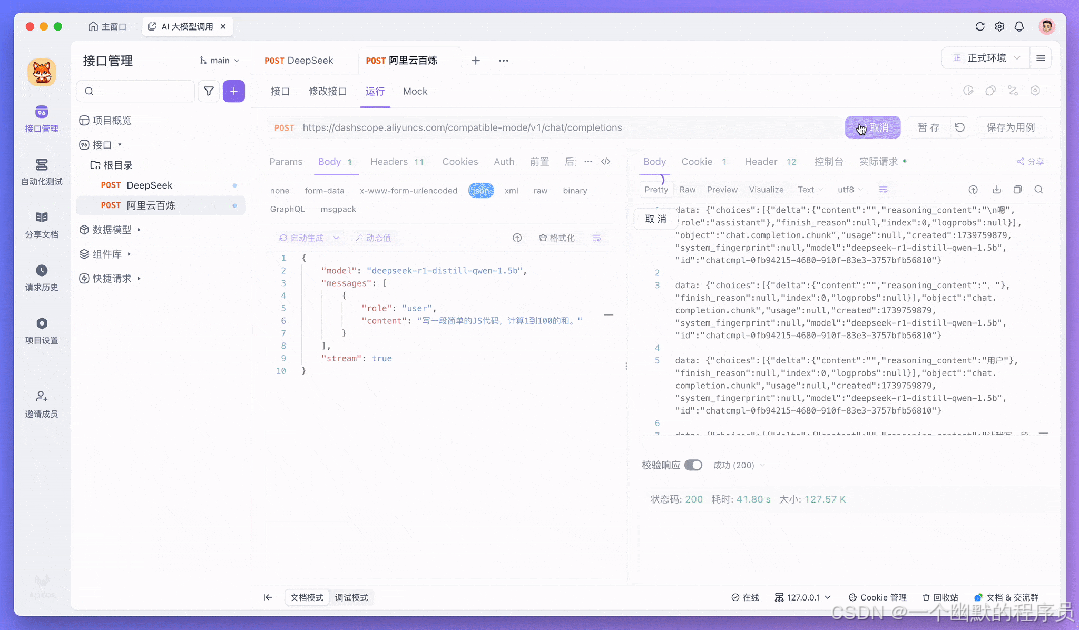
Task: Click the Apifox fox logo
Action: (x=42, y=72)
